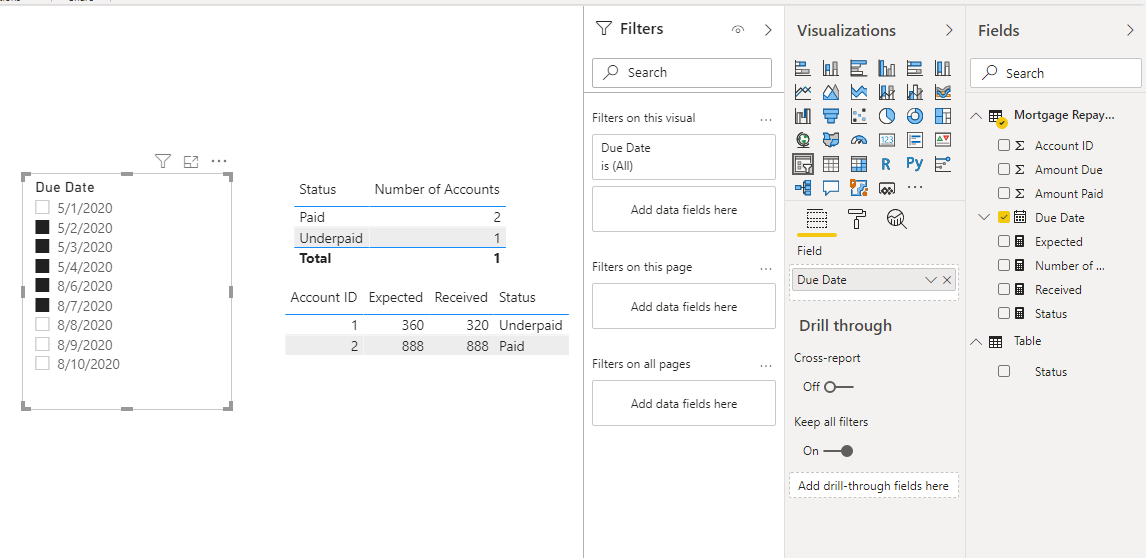Select the decomposition tree visualization
The width and height of the screenshot is (1146, 558).
point(802,187)
